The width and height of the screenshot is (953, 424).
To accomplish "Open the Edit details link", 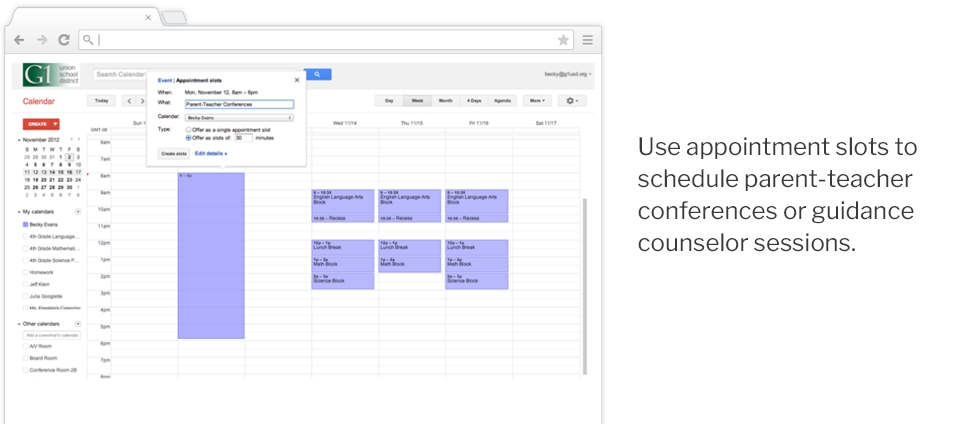I will pyautogui.click(x=210, y=154).
